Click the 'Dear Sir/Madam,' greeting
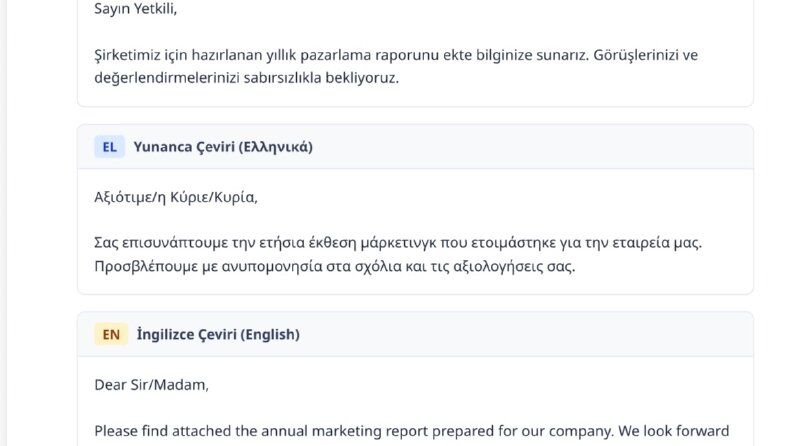This screenshot has height=446, width=793. 152,385
